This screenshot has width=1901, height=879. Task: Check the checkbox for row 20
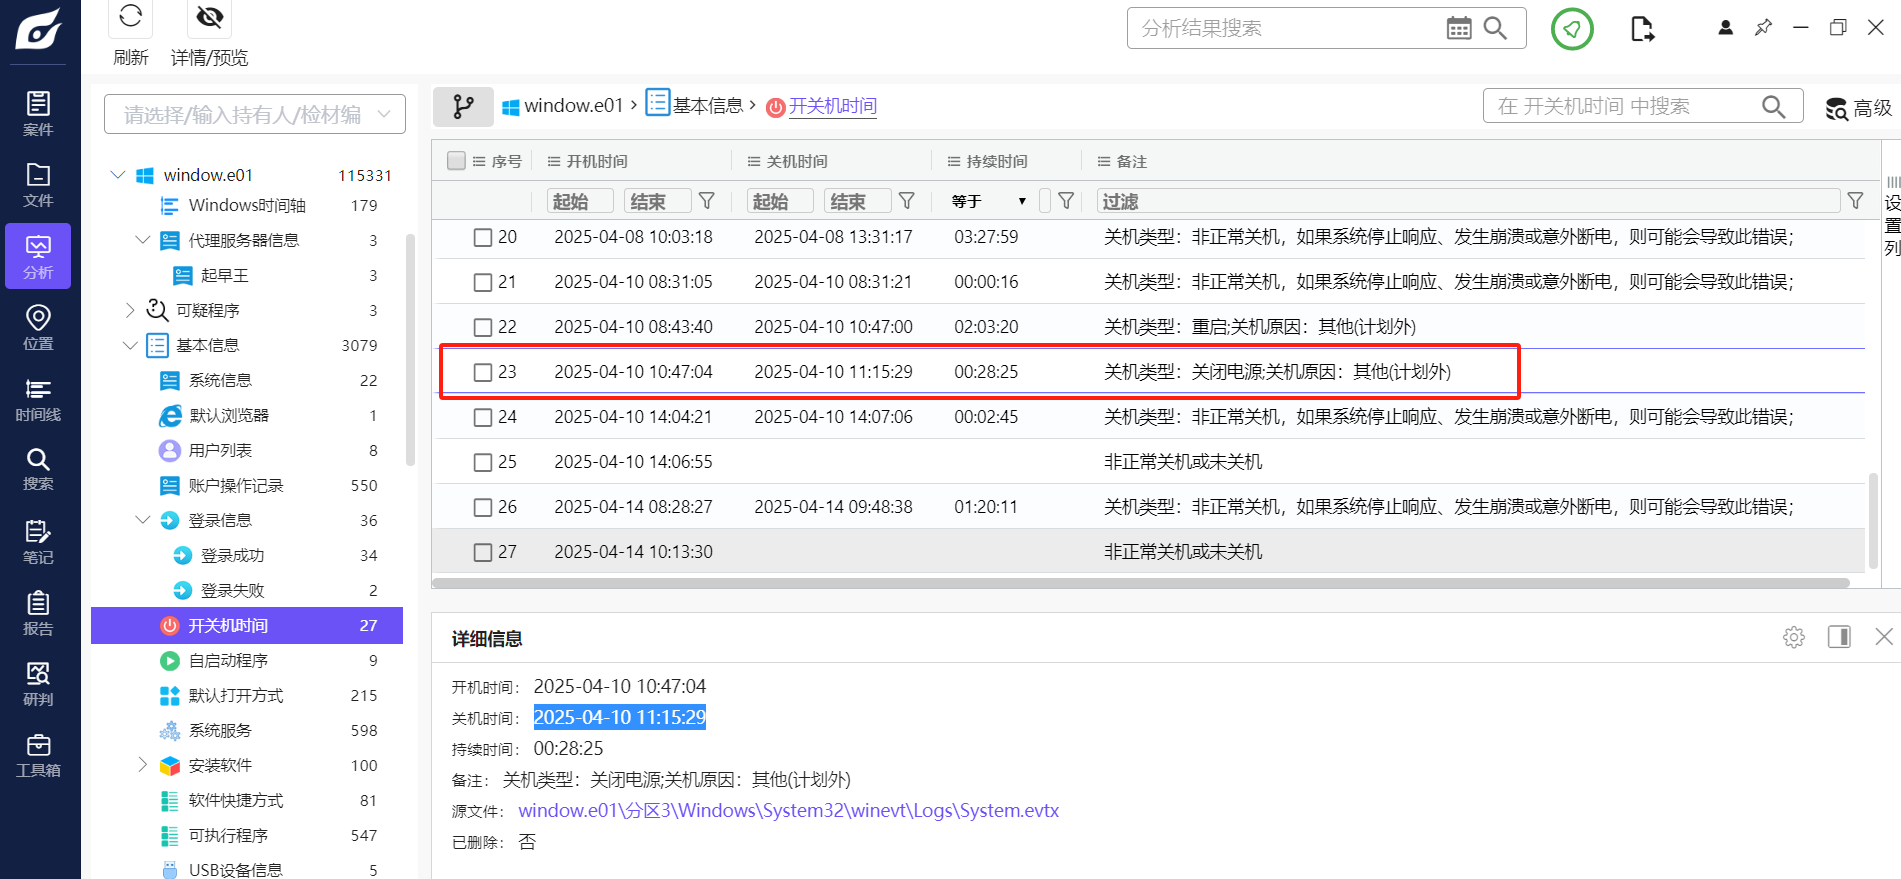(x=483, y=237)
